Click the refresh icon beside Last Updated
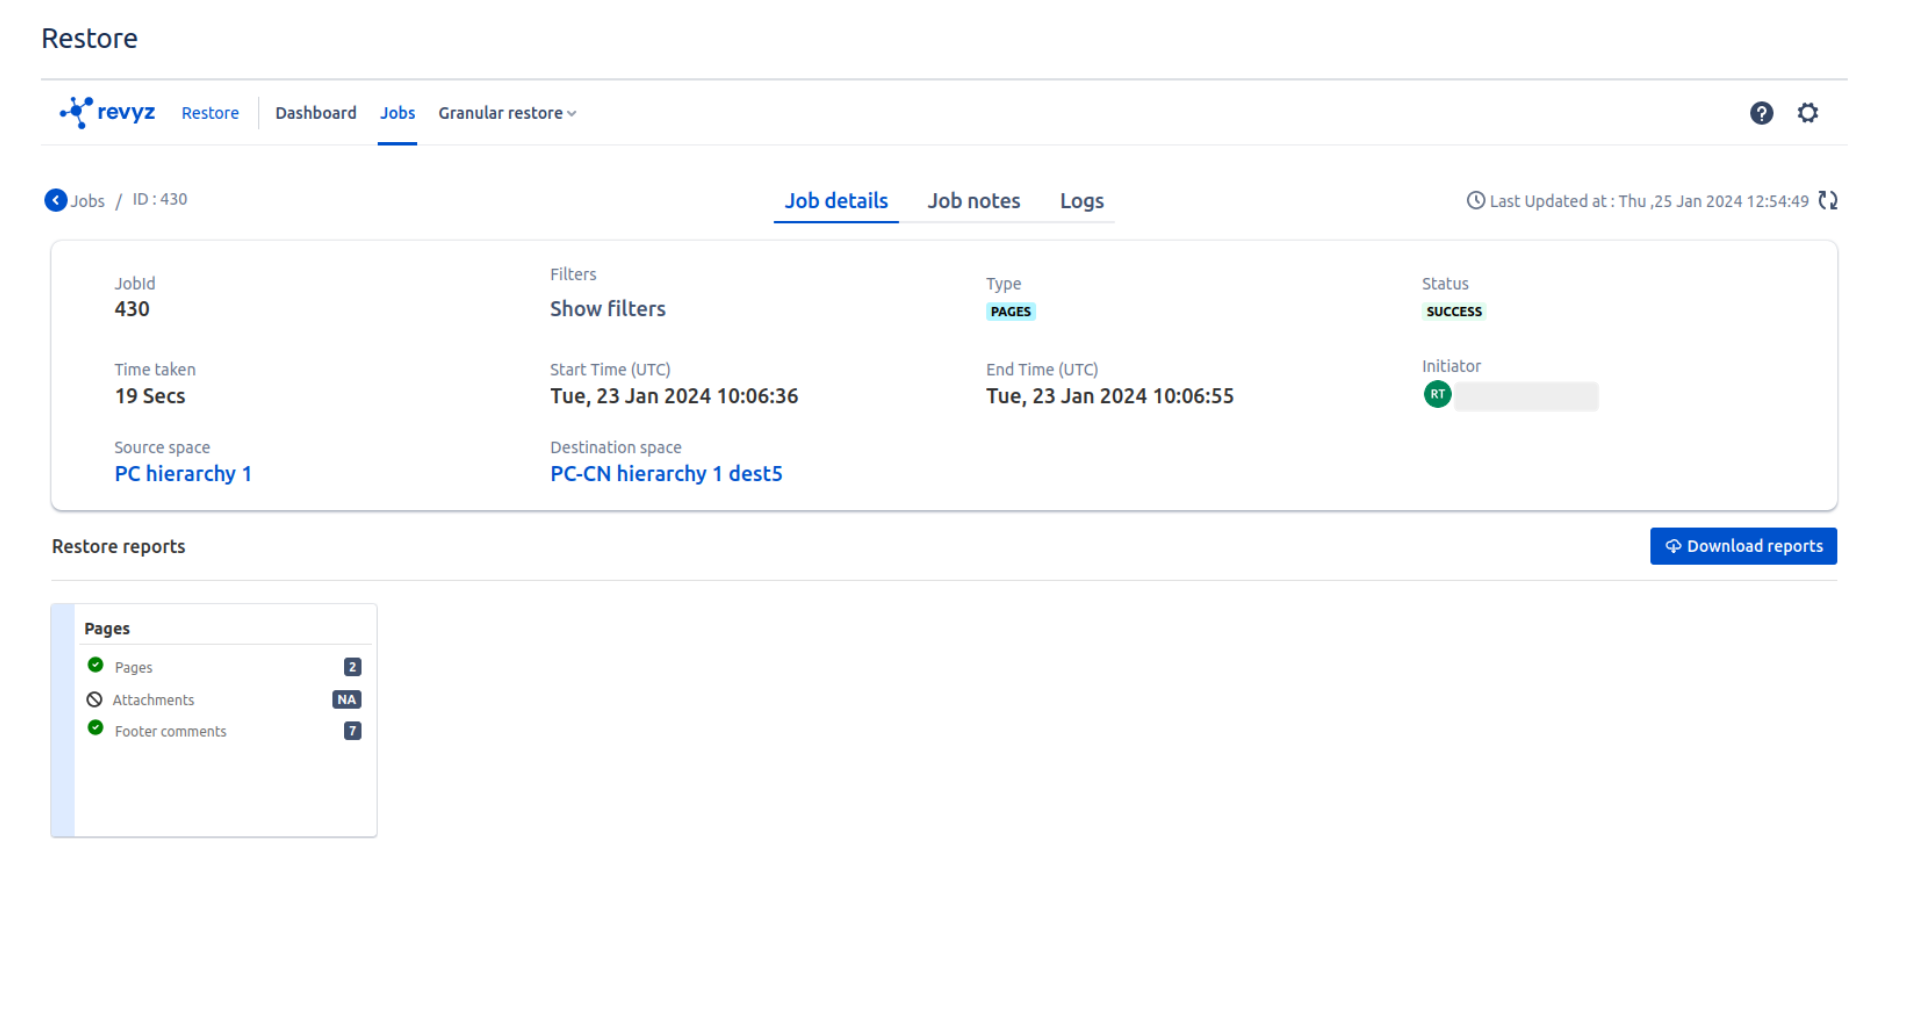The width and height of the screenshot is (1909, 1025). point(1828,201)
